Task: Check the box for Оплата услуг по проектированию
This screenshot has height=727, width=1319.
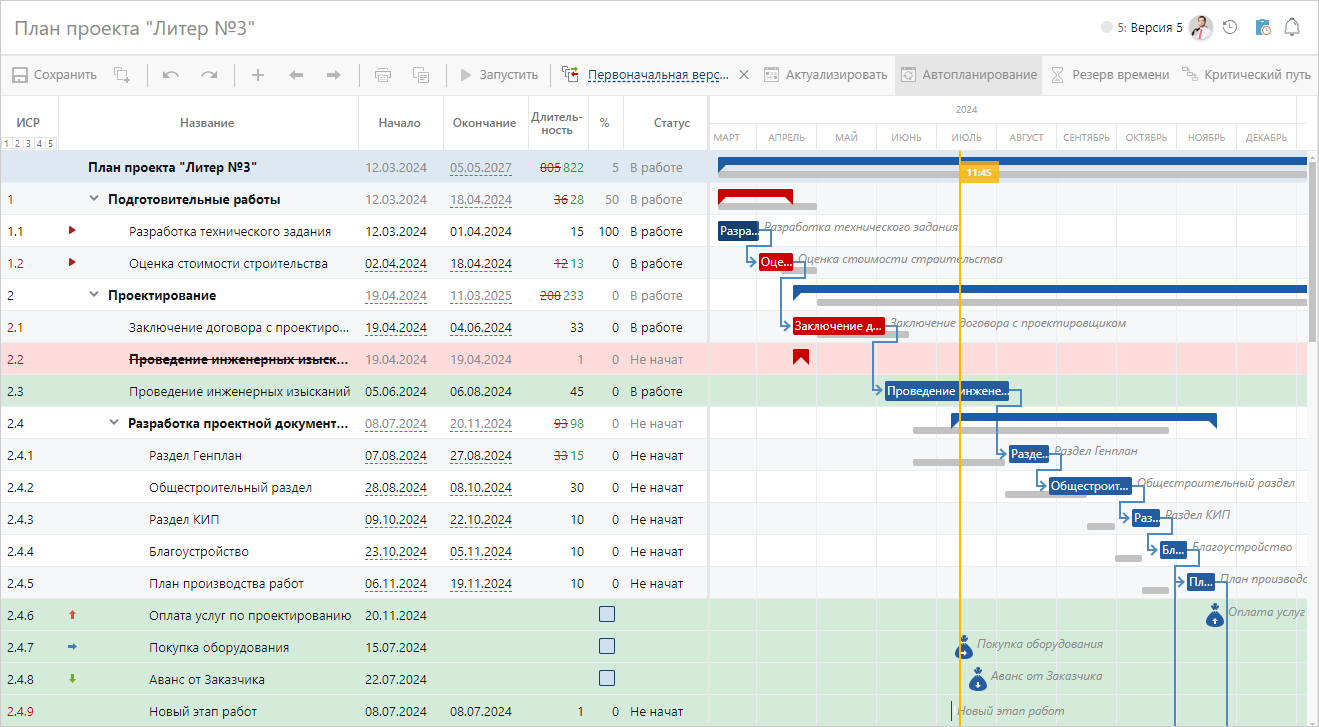Action: [x=606, y=615]
